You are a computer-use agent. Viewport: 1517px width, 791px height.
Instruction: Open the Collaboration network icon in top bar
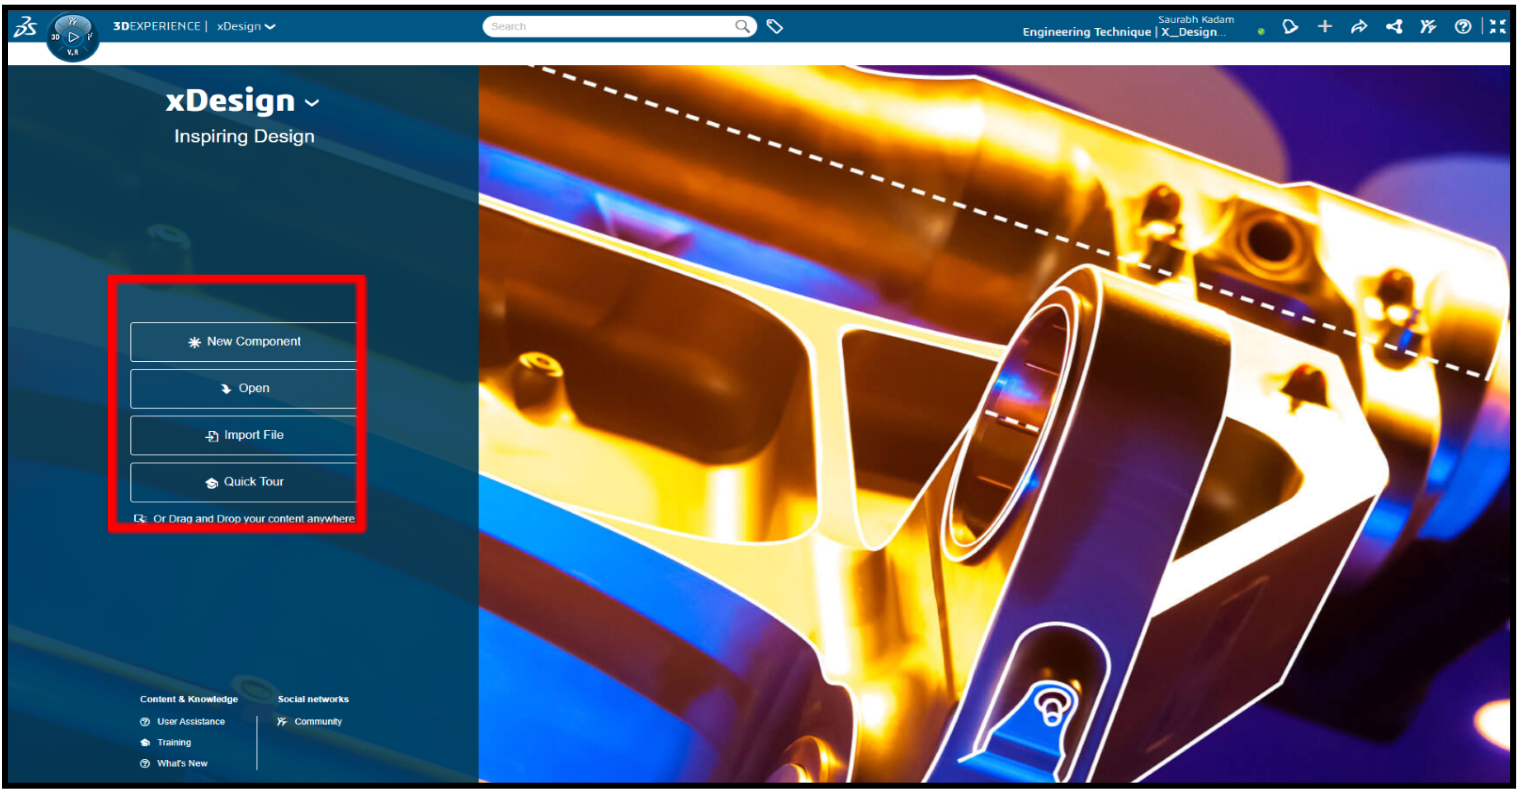[x=1394, y=27]
